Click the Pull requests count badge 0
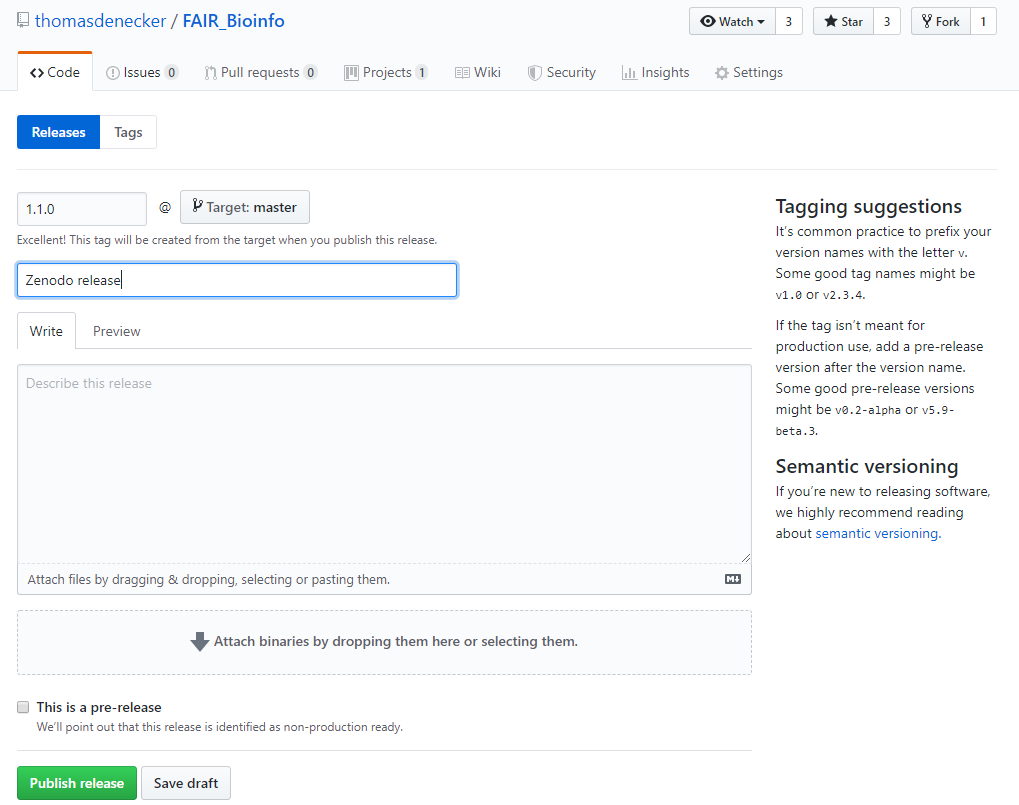Image resolution: width=1019 pixels, height=805 pixels. pyautogui.click(x=311, y=72)
